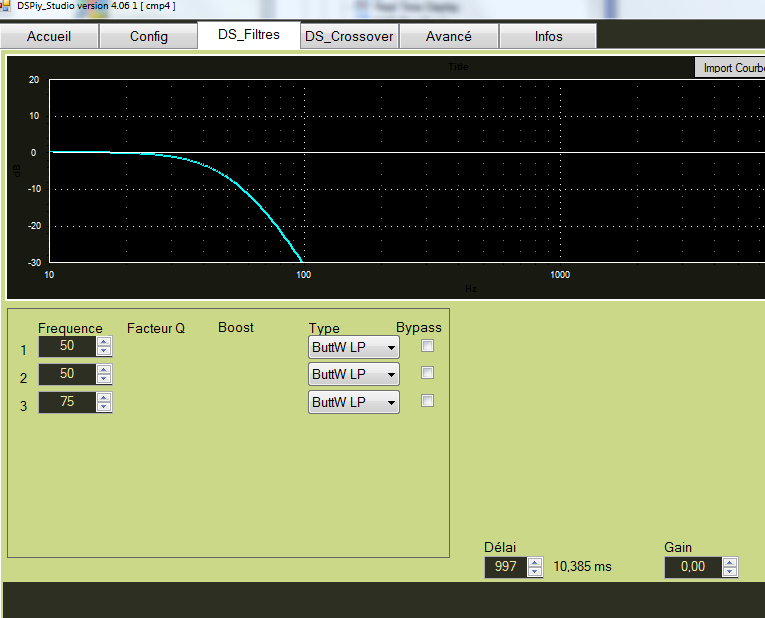Image resolution: width=765 pixels, height=618 pixels.
Task: Click the Facteur Q column header
Action: tap(156, 328)
